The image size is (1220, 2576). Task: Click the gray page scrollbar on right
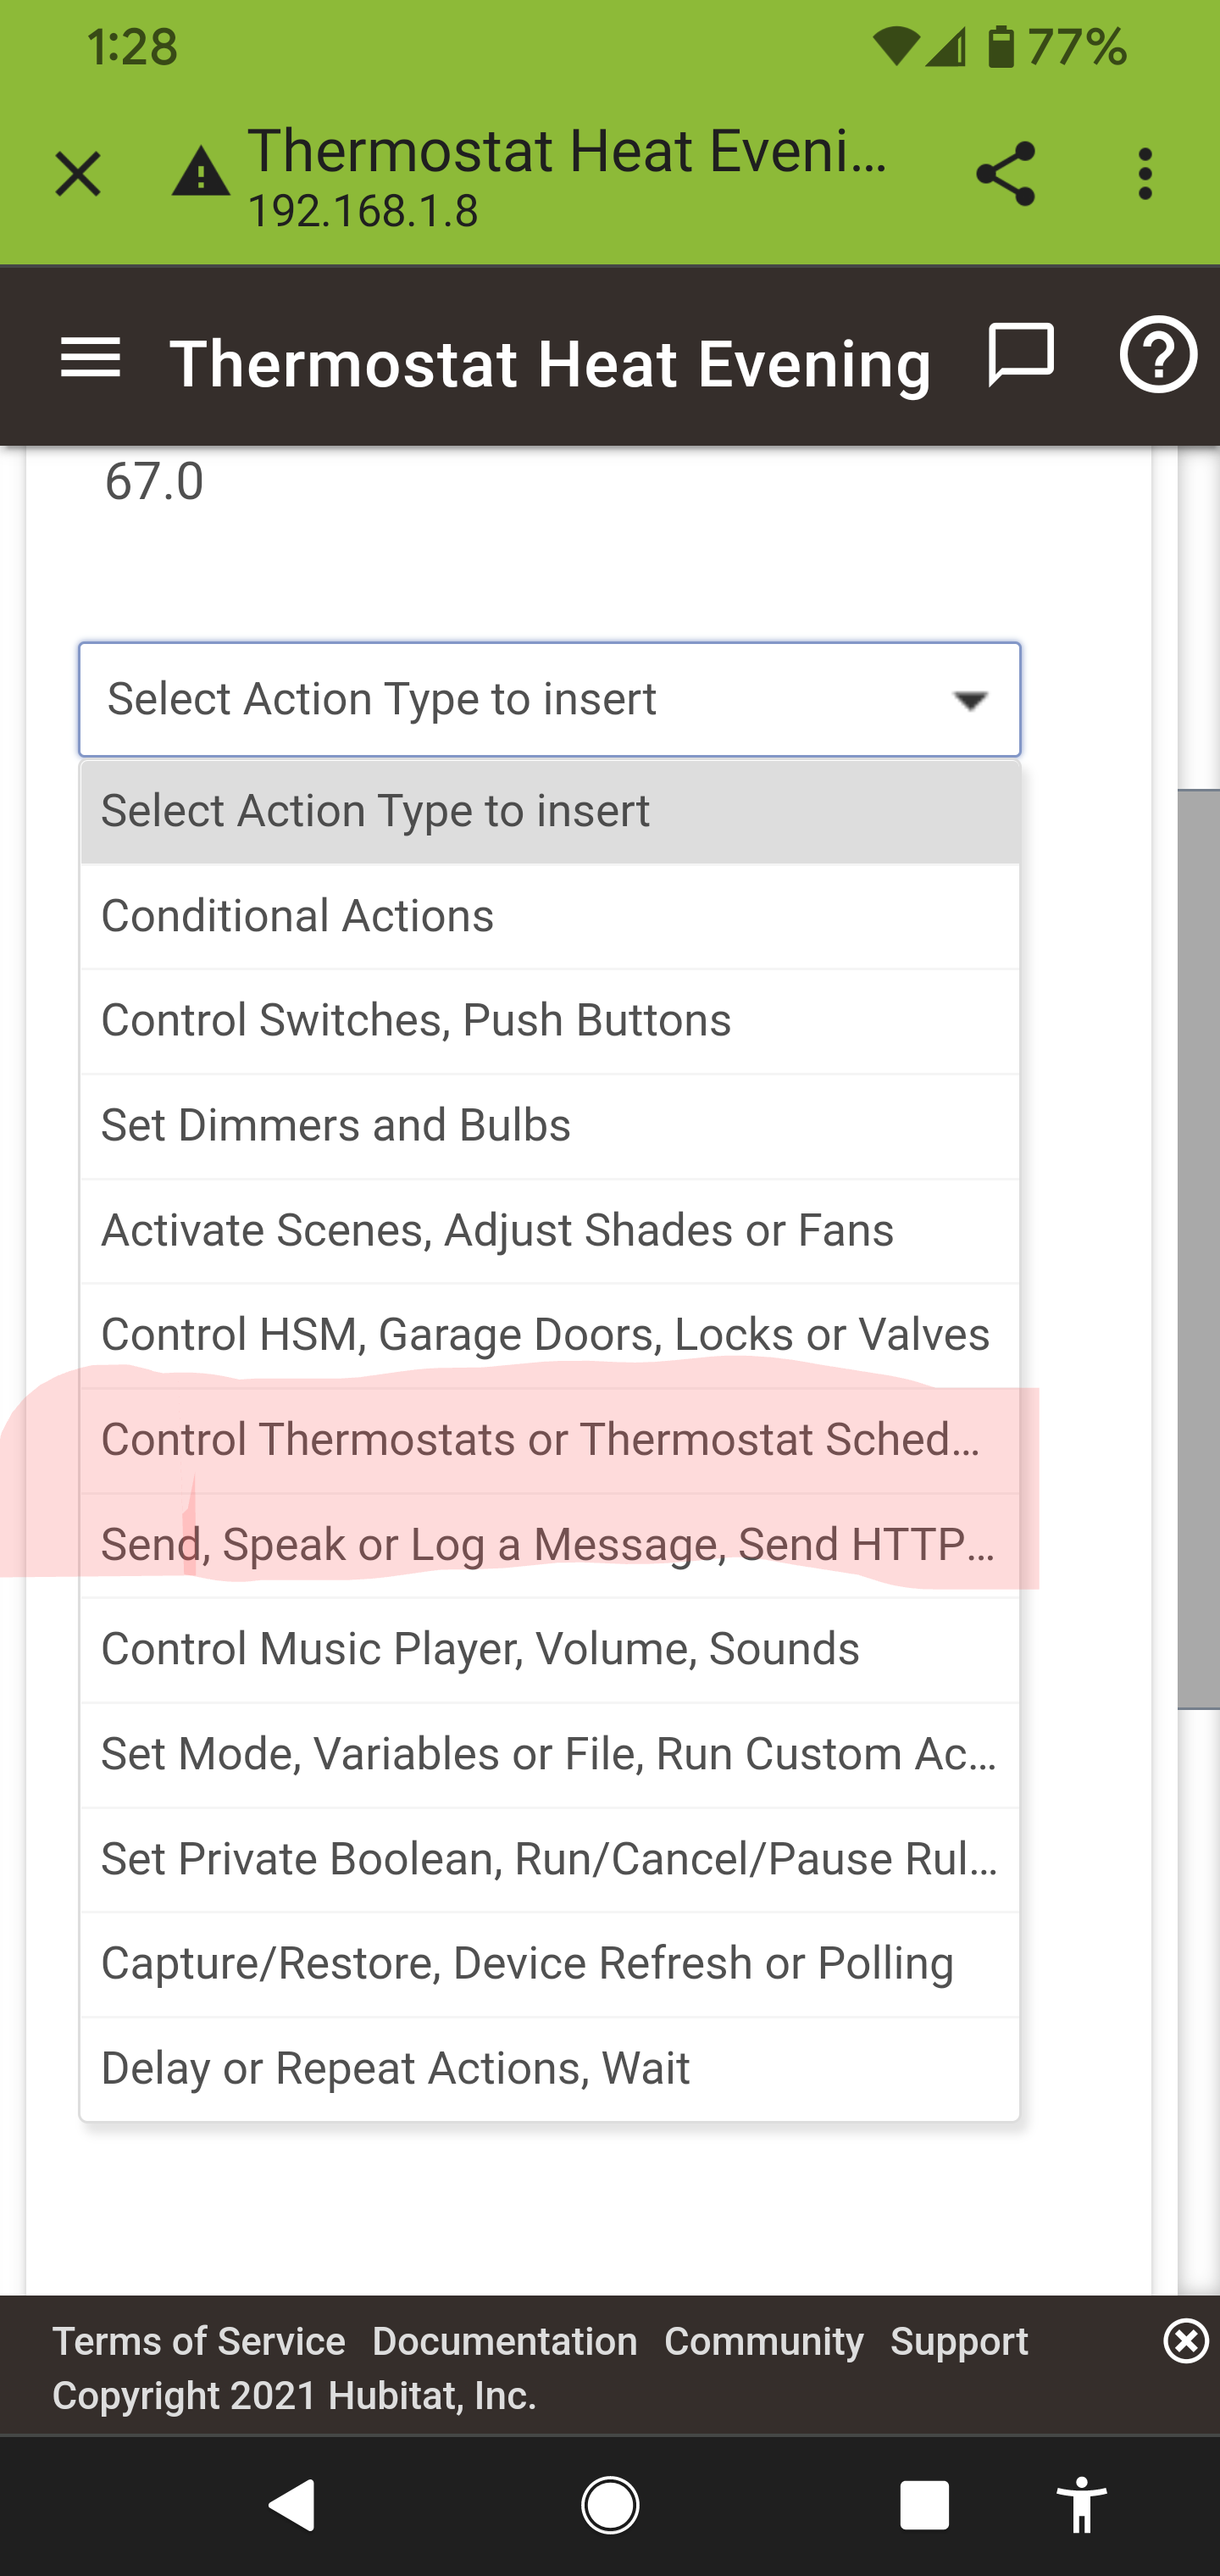(x=1198, y=1249)
